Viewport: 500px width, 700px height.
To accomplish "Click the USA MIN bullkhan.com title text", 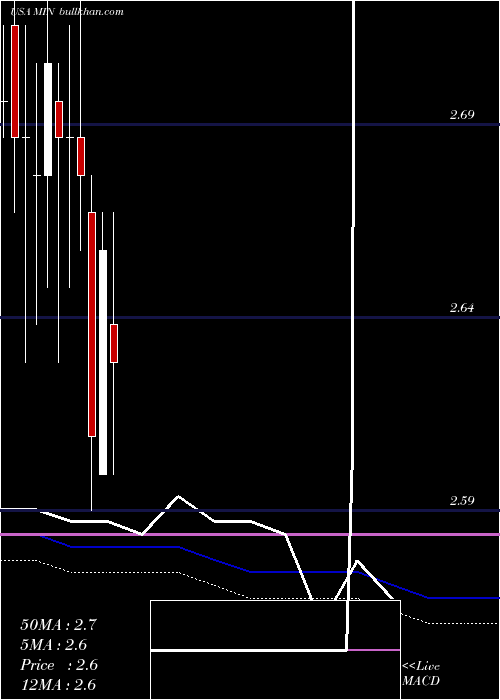I will coord(67,12).
